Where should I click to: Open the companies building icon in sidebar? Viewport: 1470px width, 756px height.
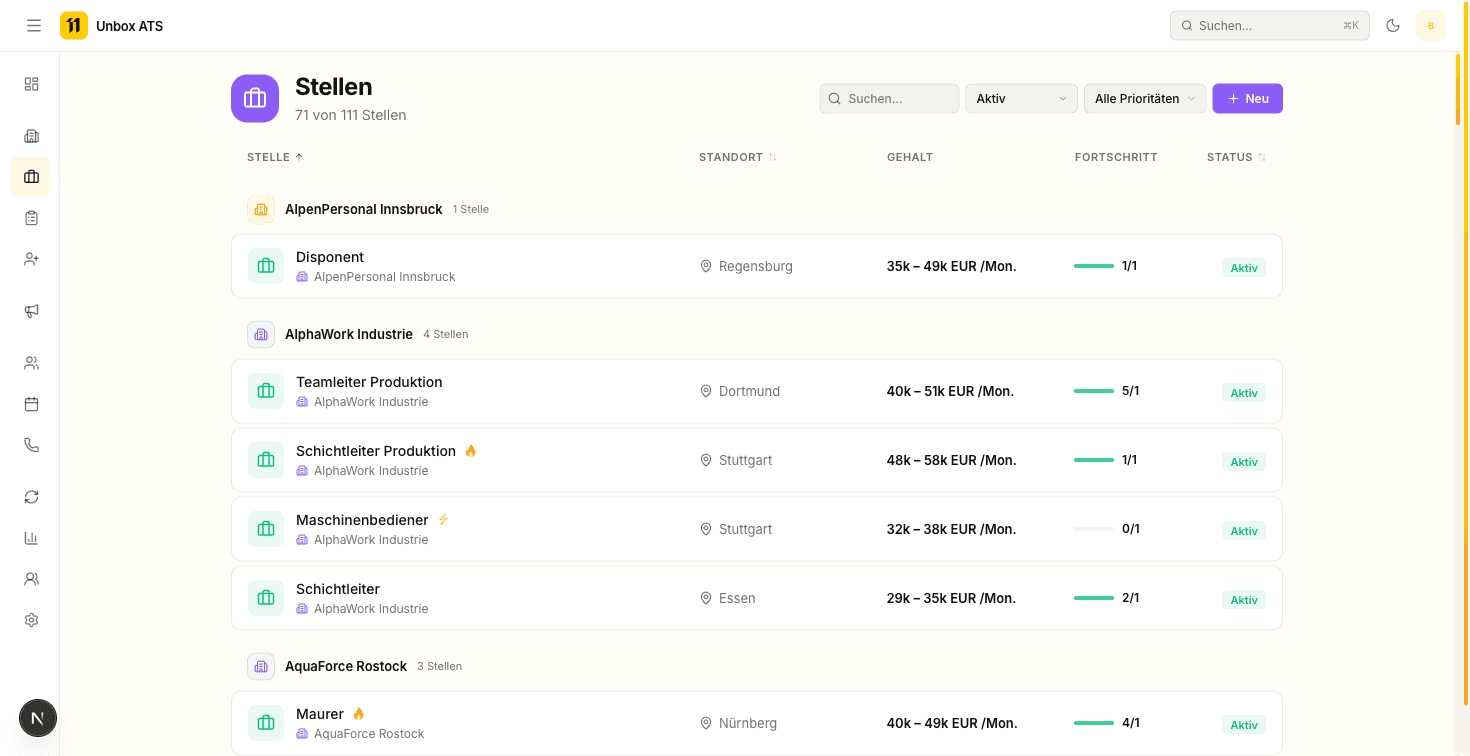pos(31,136)
